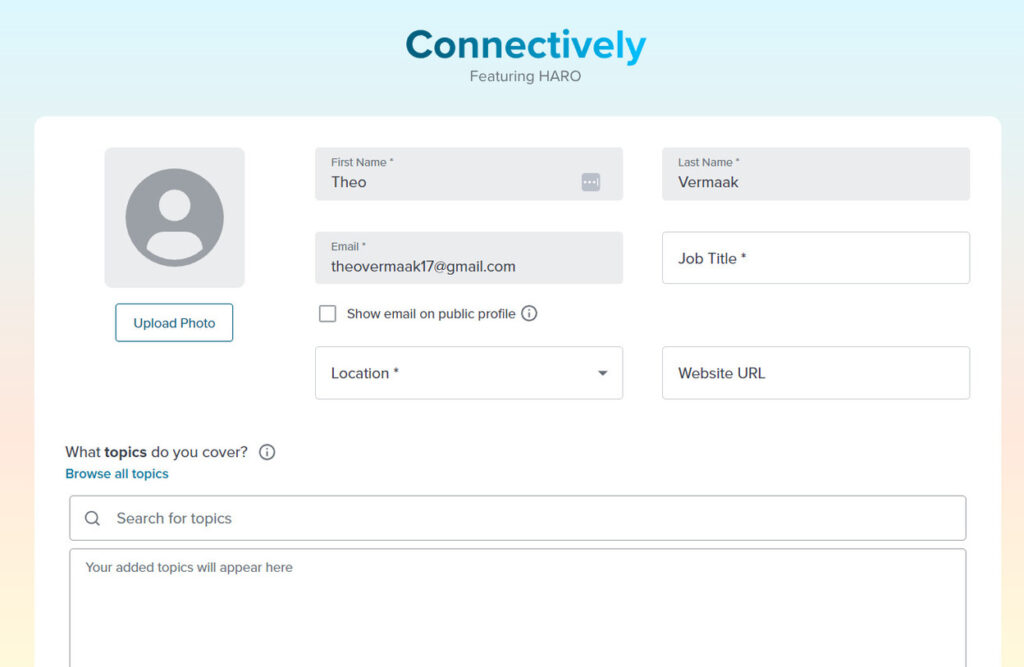Focus the Last Name field

[x=816, y=174]
